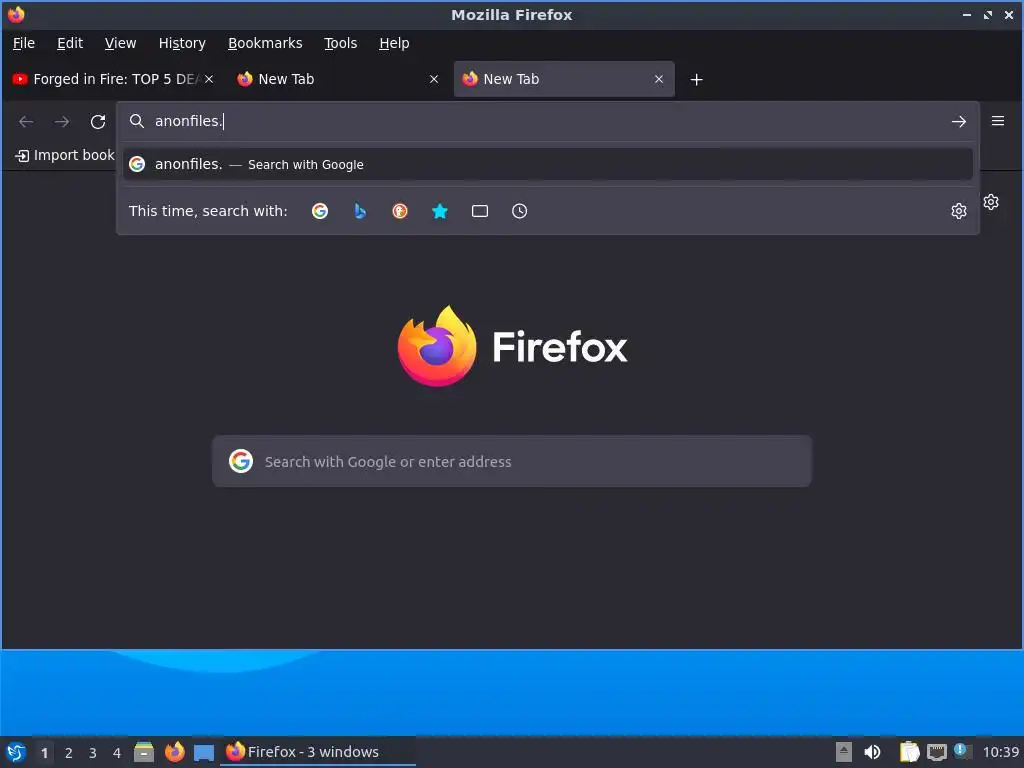Open search settings gear in the urlbar dropdown
This screenshot has width=1024, height=768.
[x=959, y=211]
